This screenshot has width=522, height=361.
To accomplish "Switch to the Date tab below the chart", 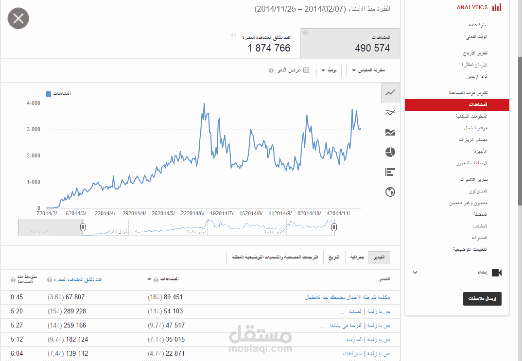I will pyautogui.click(x=334, y=257).
